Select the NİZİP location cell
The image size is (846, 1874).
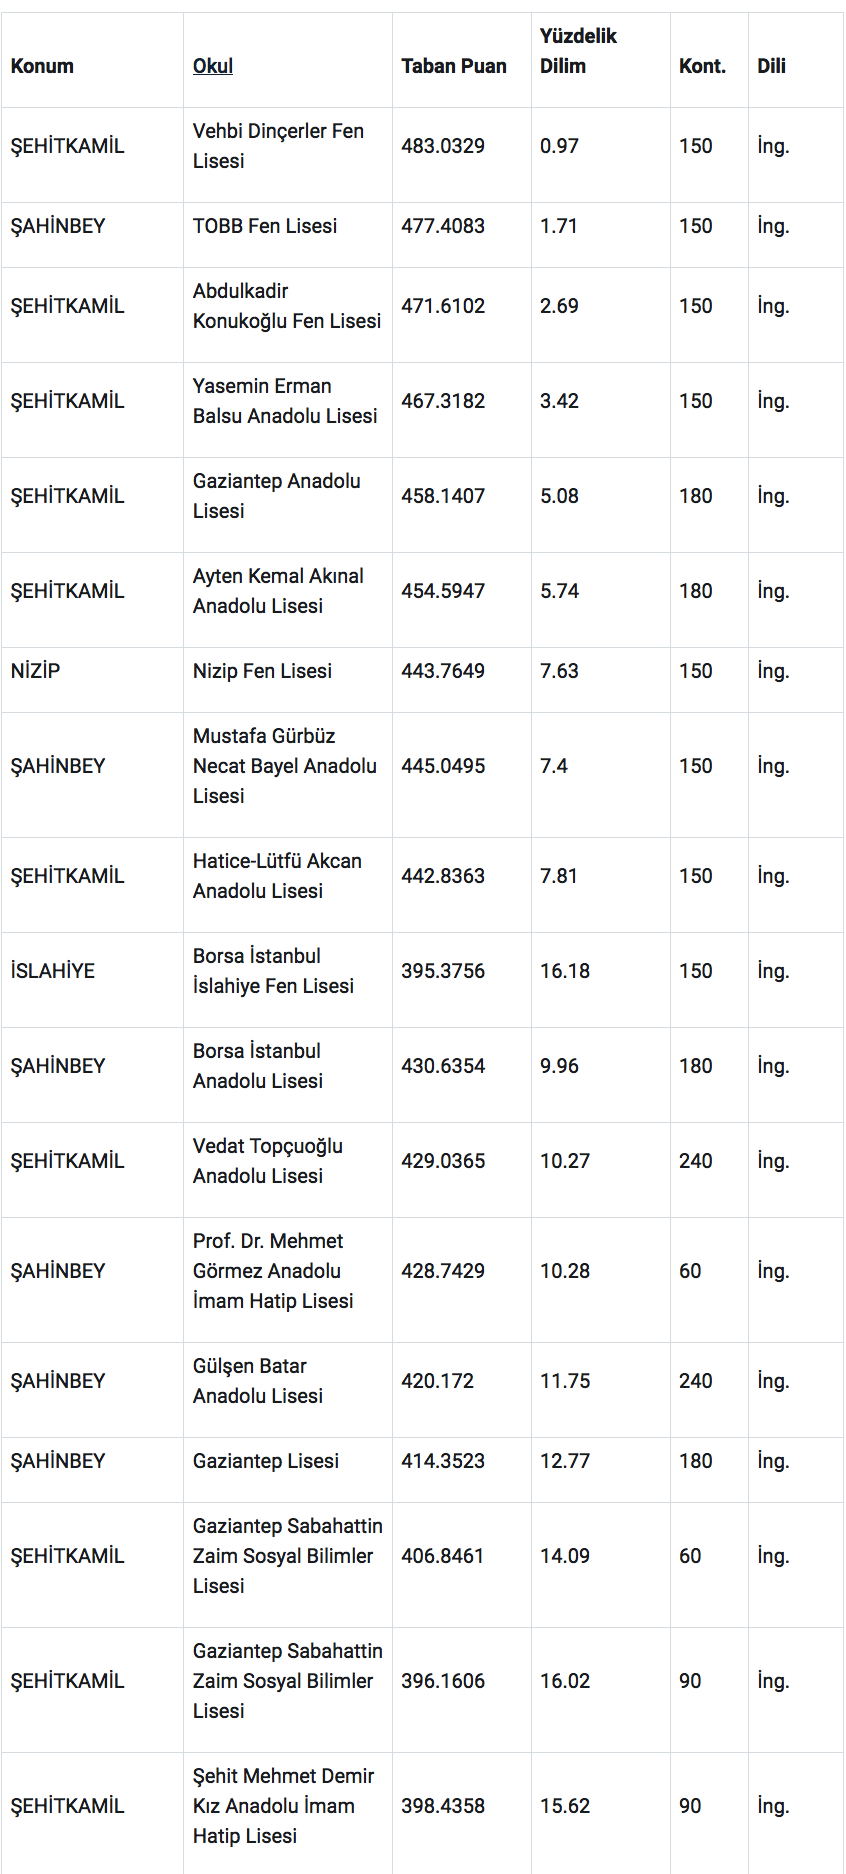pos(36,671)
